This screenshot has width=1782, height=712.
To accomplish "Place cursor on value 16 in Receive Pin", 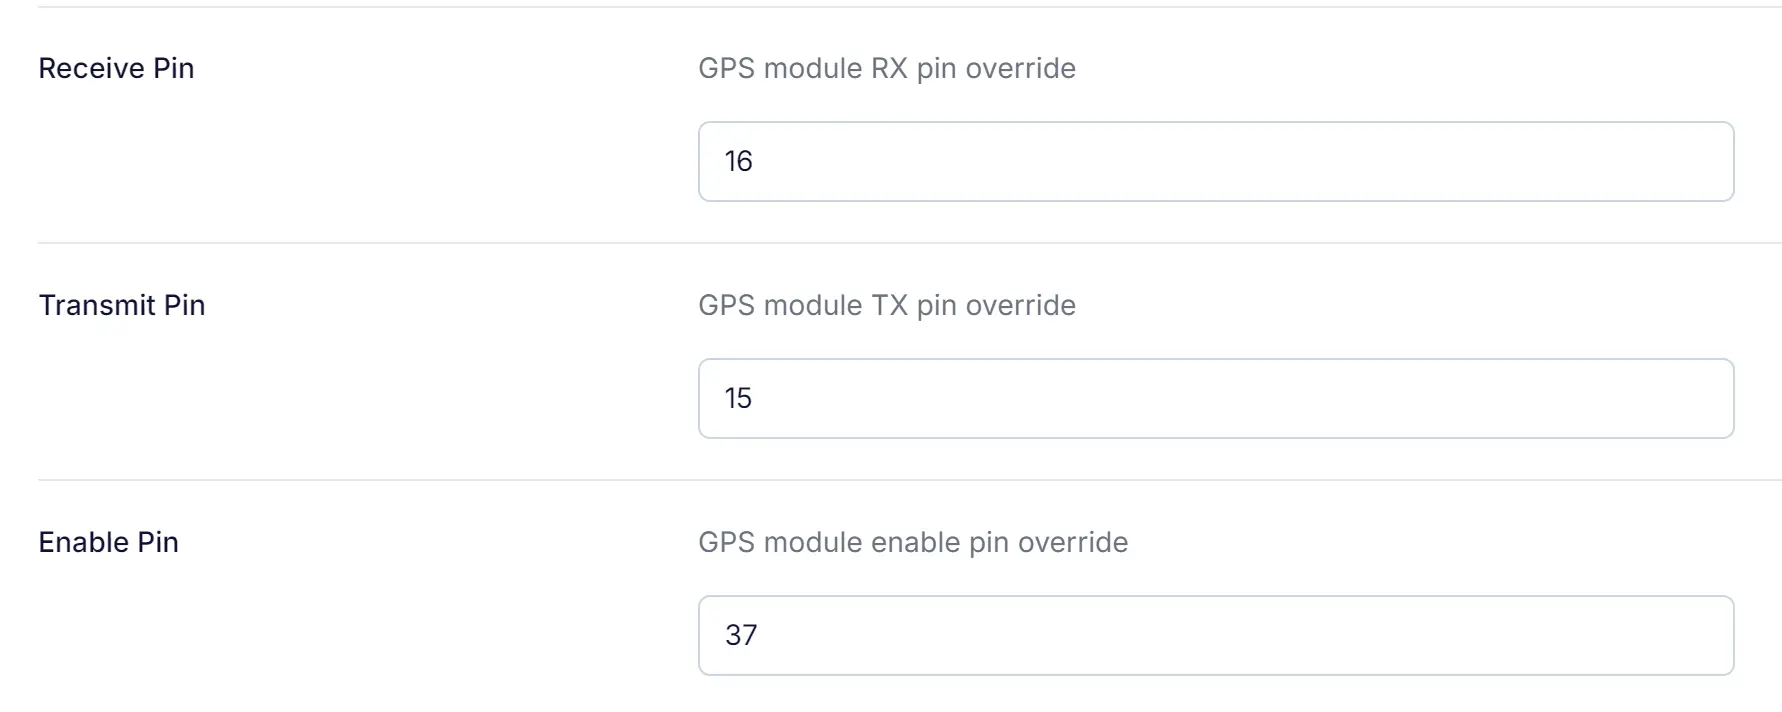I will [738, 161].
